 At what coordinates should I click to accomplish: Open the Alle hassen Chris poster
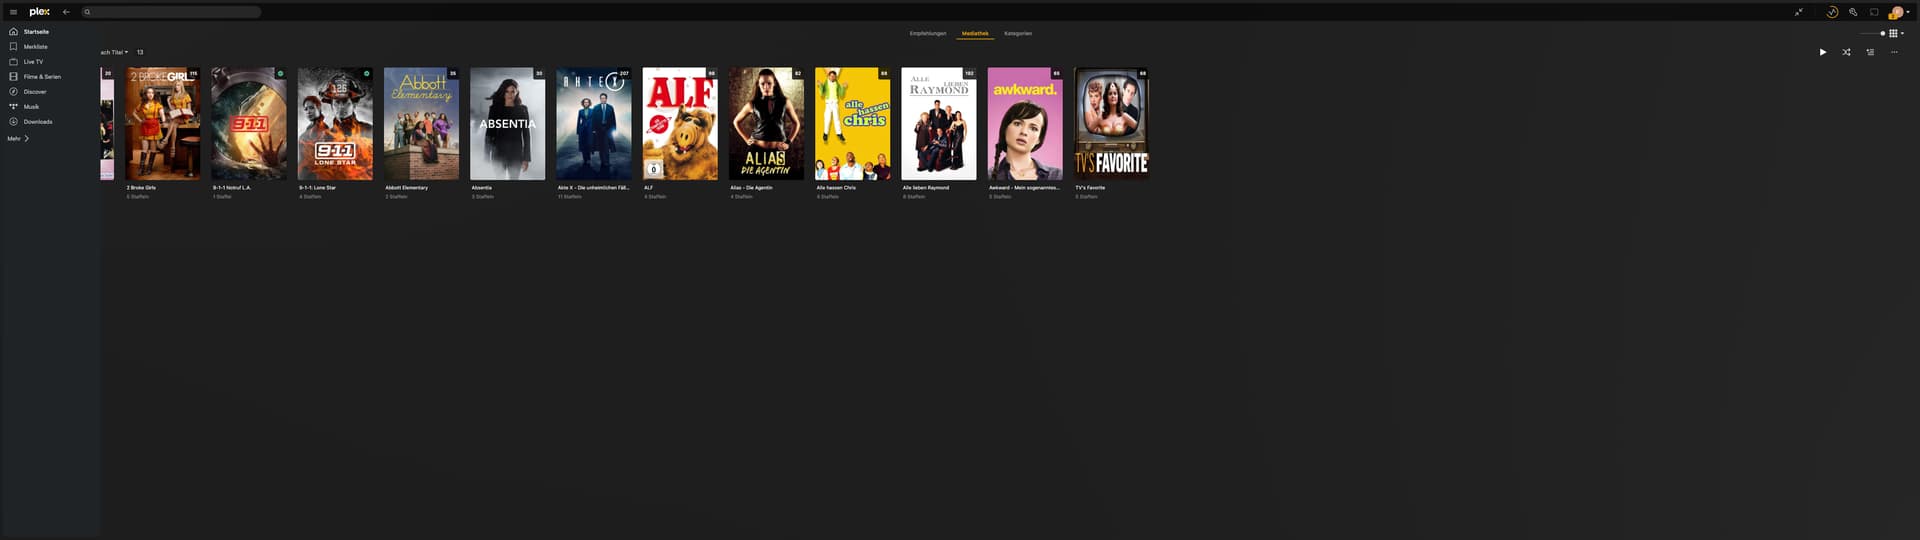click(852, 124)
